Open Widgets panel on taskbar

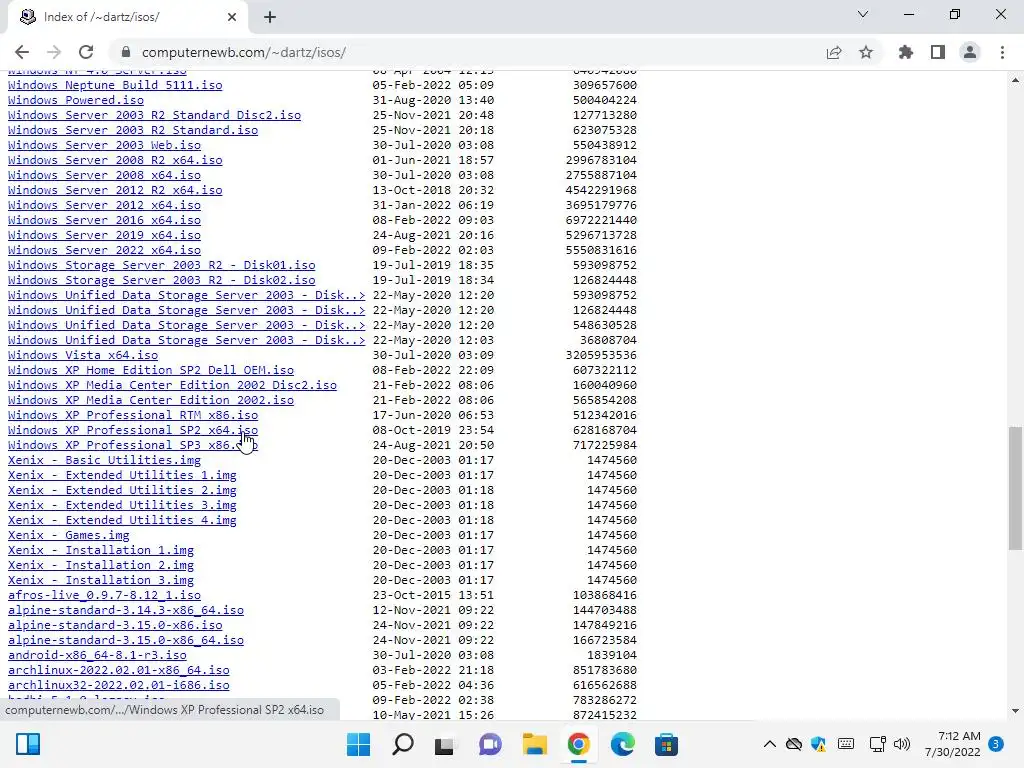[28, 744]
